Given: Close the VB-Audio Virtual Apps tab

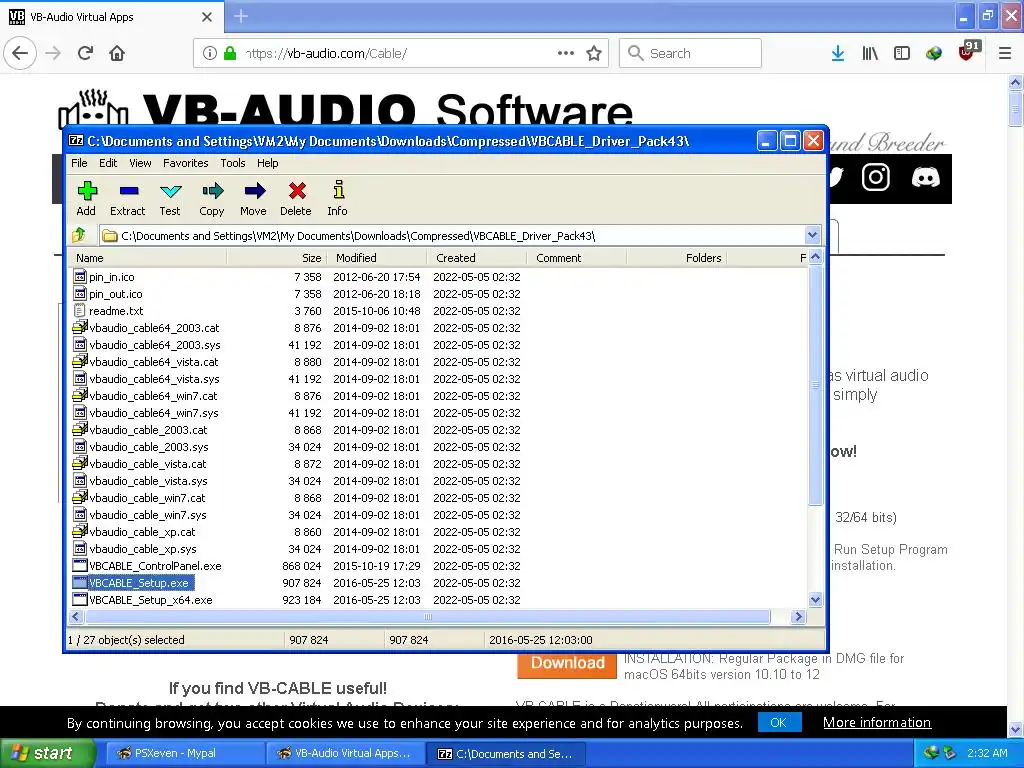Looking at the screenshot, I should [x=207, y=17].
